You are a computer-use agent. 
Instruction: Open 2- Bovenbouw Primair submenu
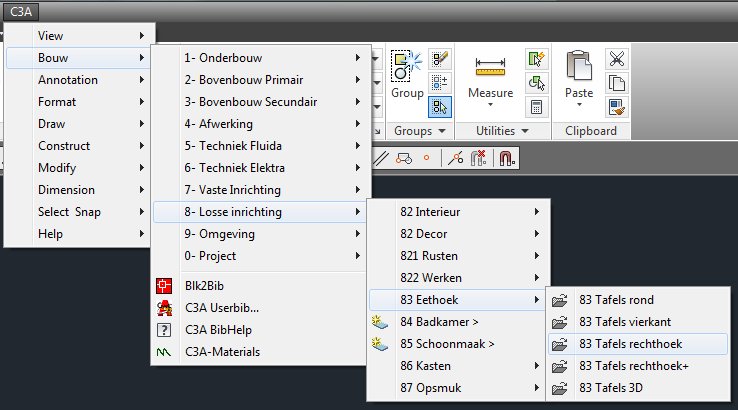pyautogui.click(x=259, y=80)
